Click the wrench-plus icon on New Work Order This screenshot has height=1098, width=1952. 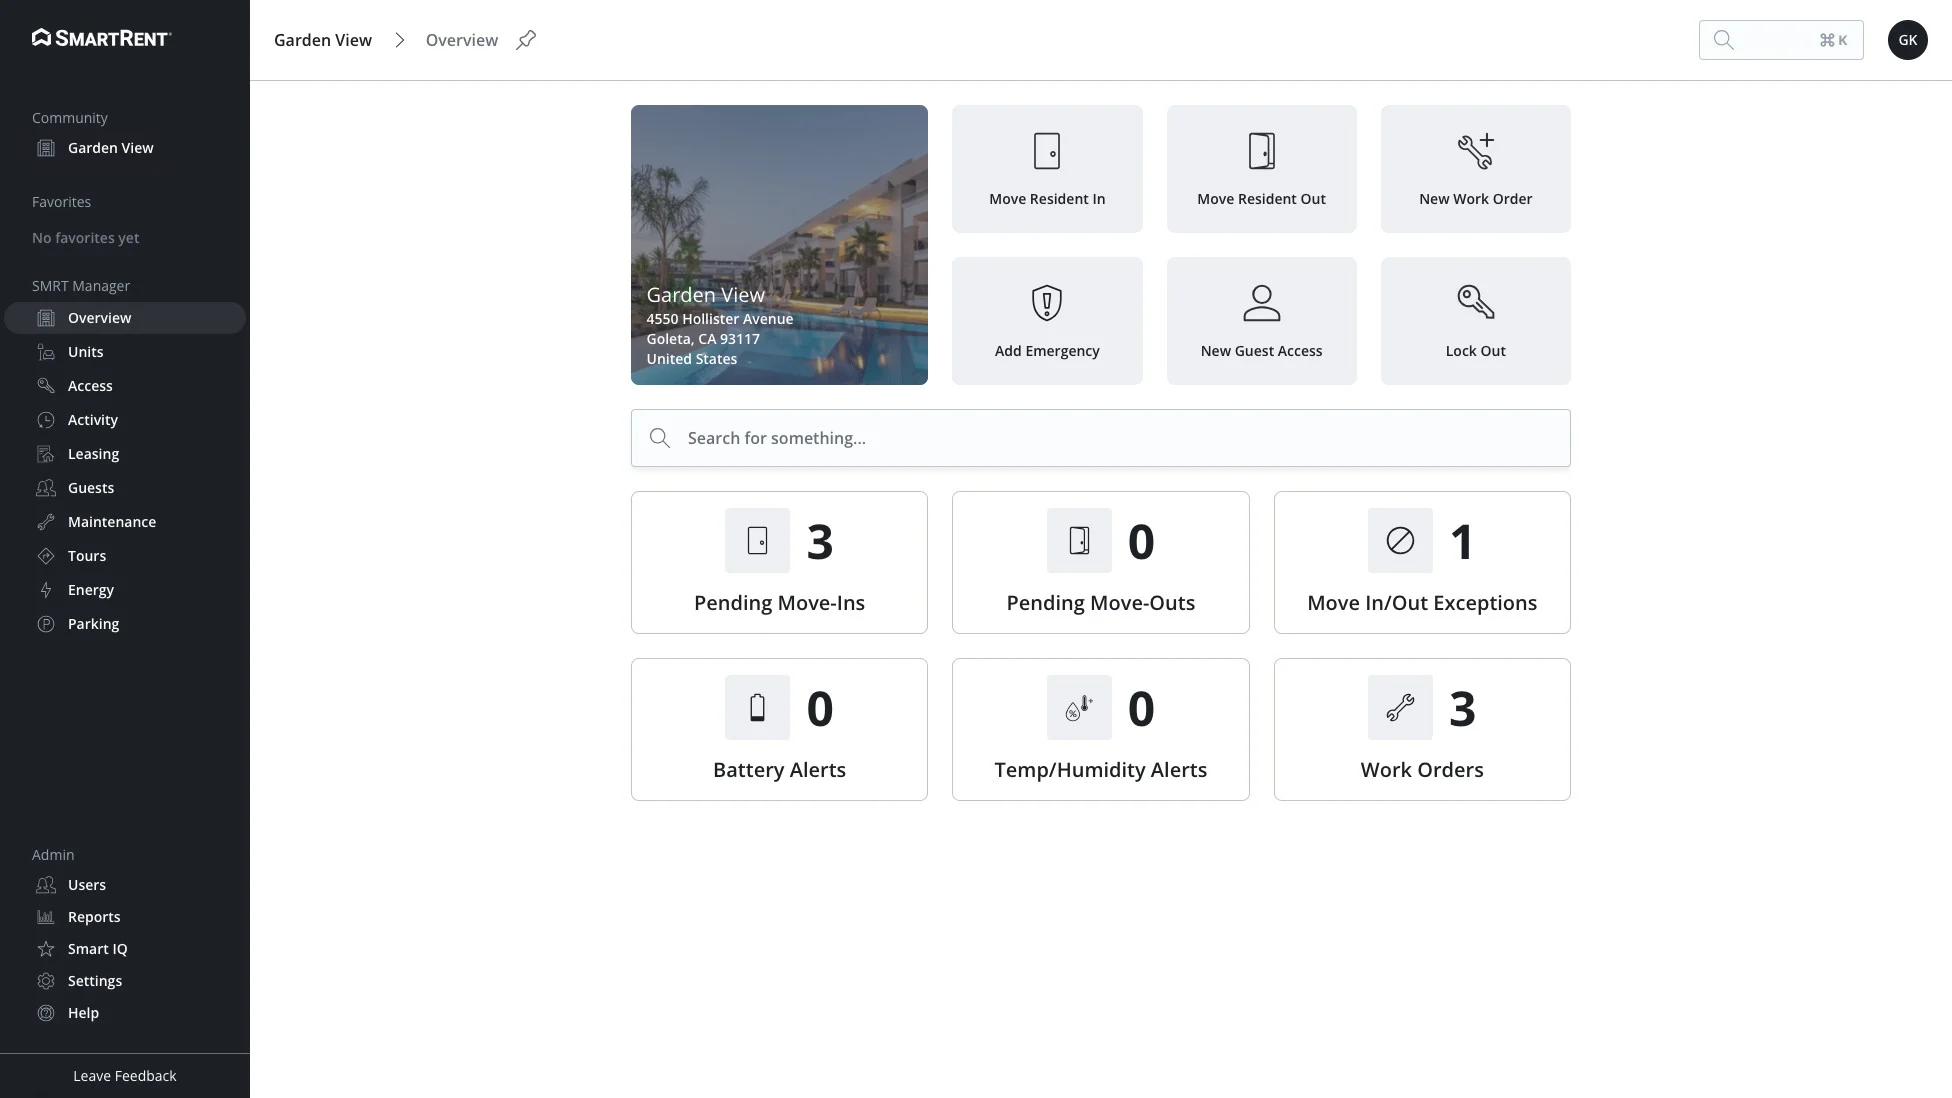(1475, 151)
